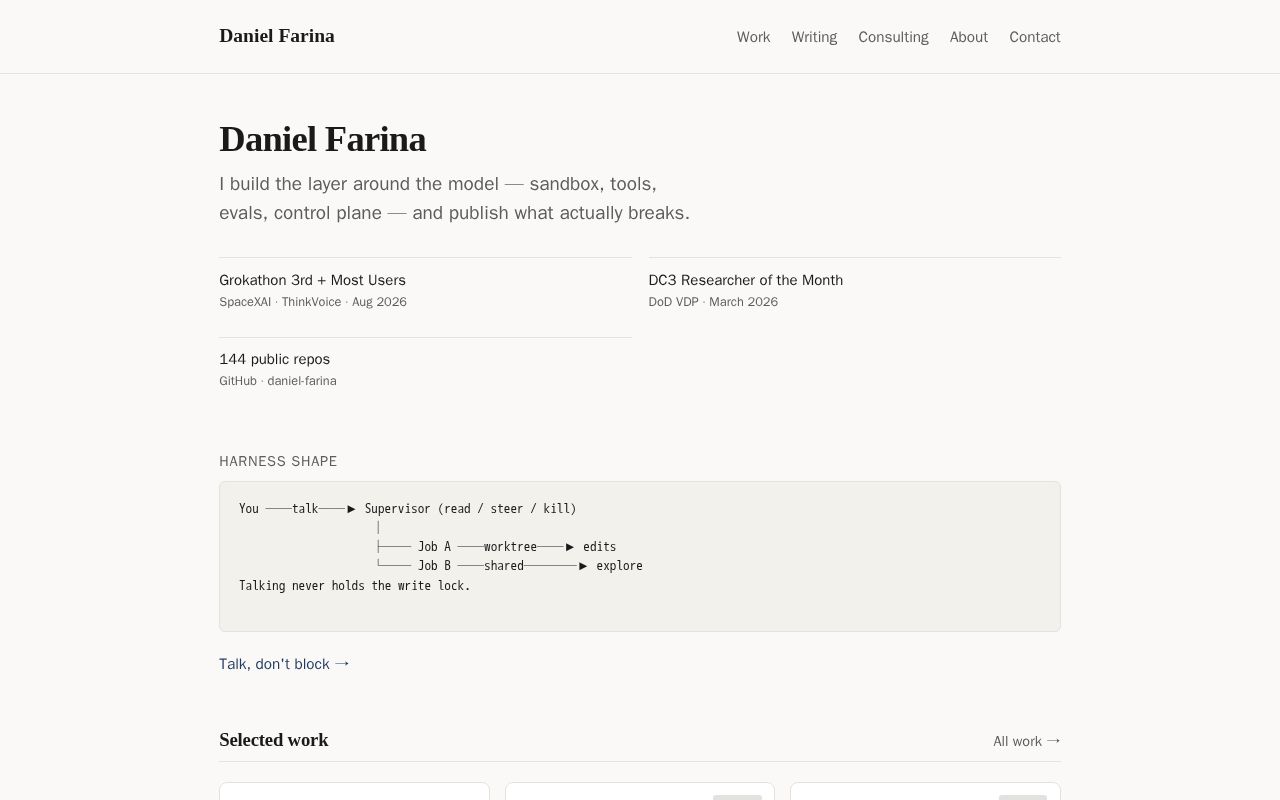Click the "HARNESS SHAPE" section label
Viewport: 1280px width, 800px height.
point(278,461)
